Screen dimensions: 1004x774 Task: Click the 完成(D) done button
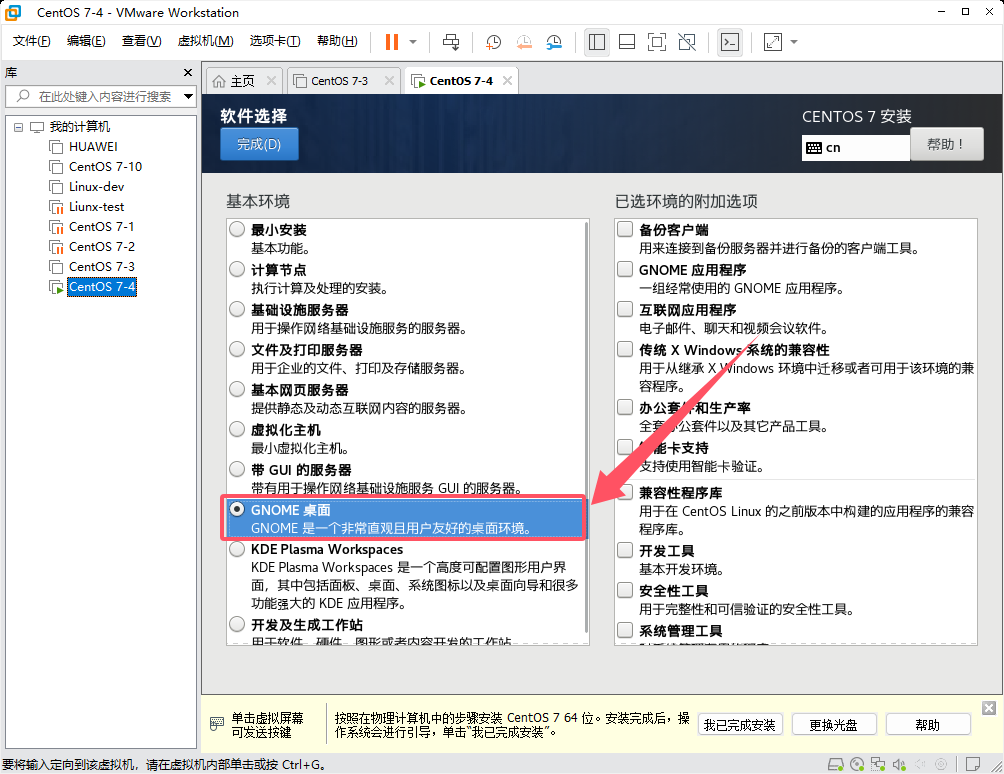tap(259, 144)
